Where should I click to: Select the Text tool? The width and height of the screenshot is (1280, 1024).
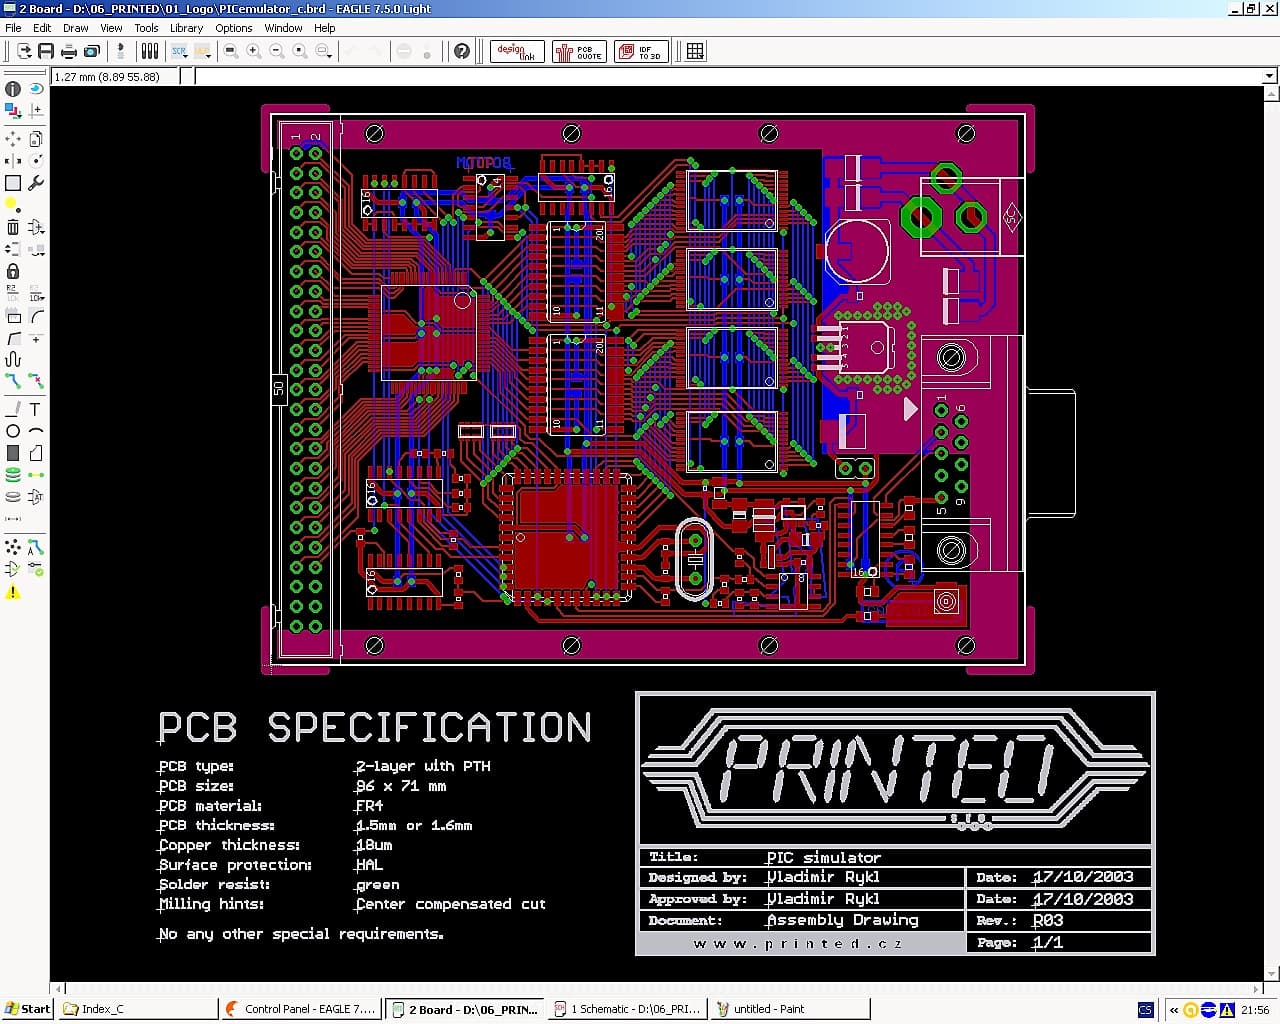coord(36,409)
